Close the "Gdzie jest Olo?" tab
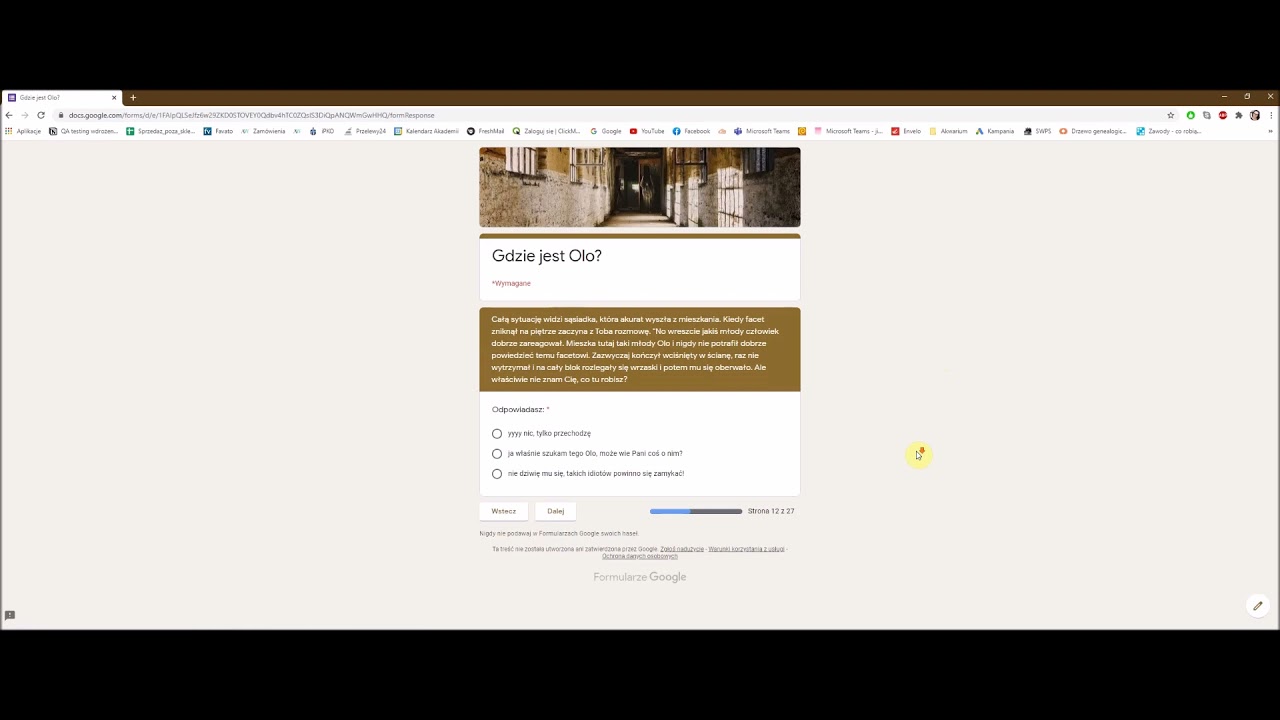The image size is (1280, 720). pos(114,97)
